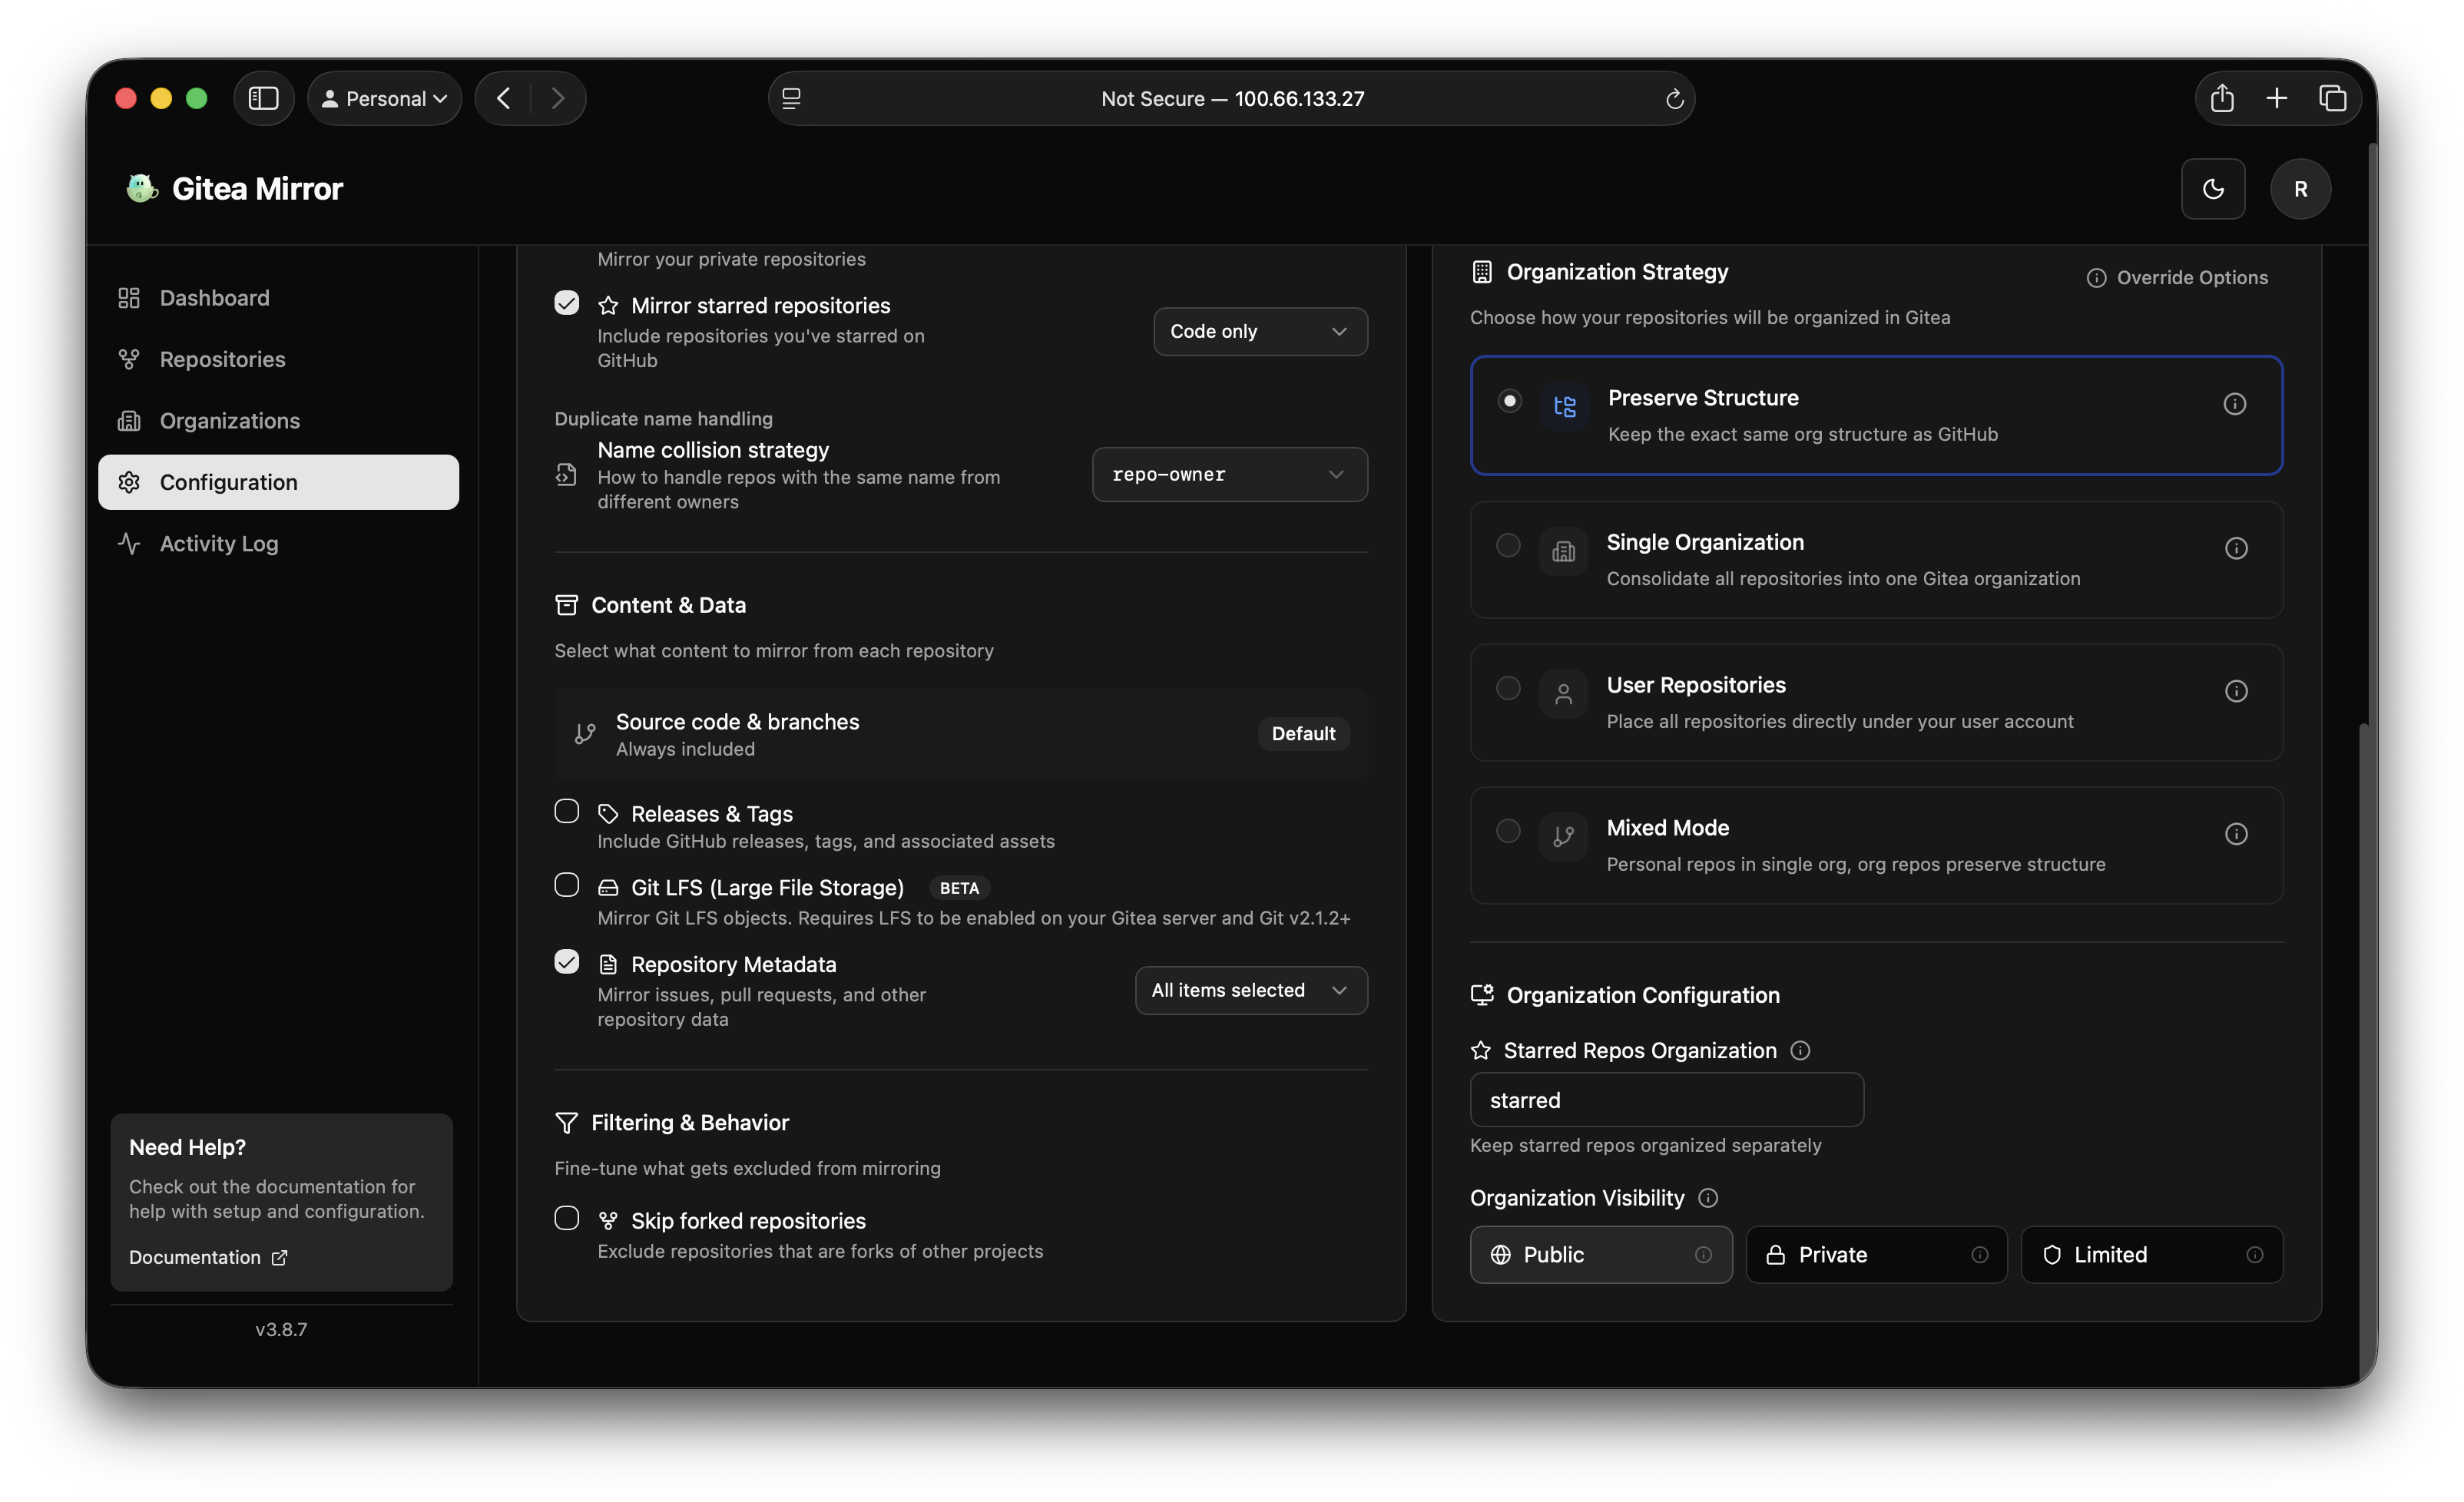Click info icon next to Starred Repos Organization
2464x1502 pixels.
[1800, 1050]
